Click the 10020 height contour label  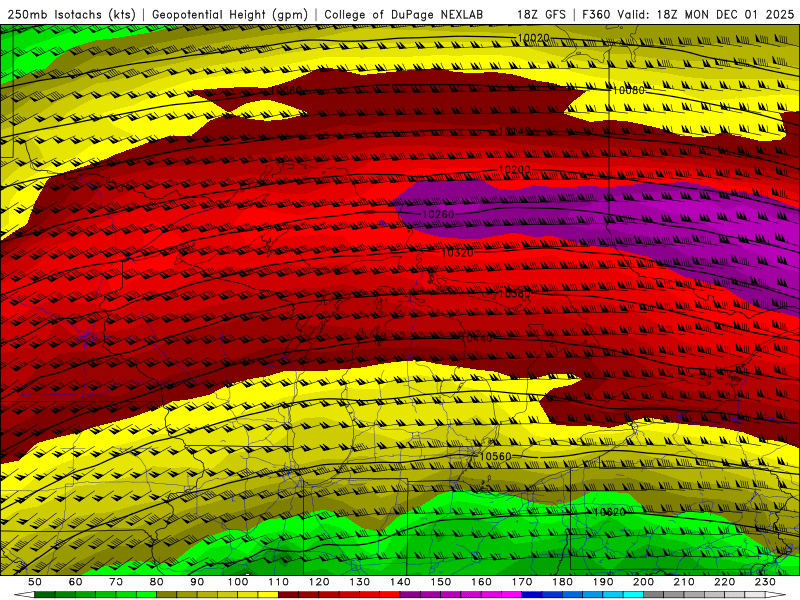pos(533,38)
